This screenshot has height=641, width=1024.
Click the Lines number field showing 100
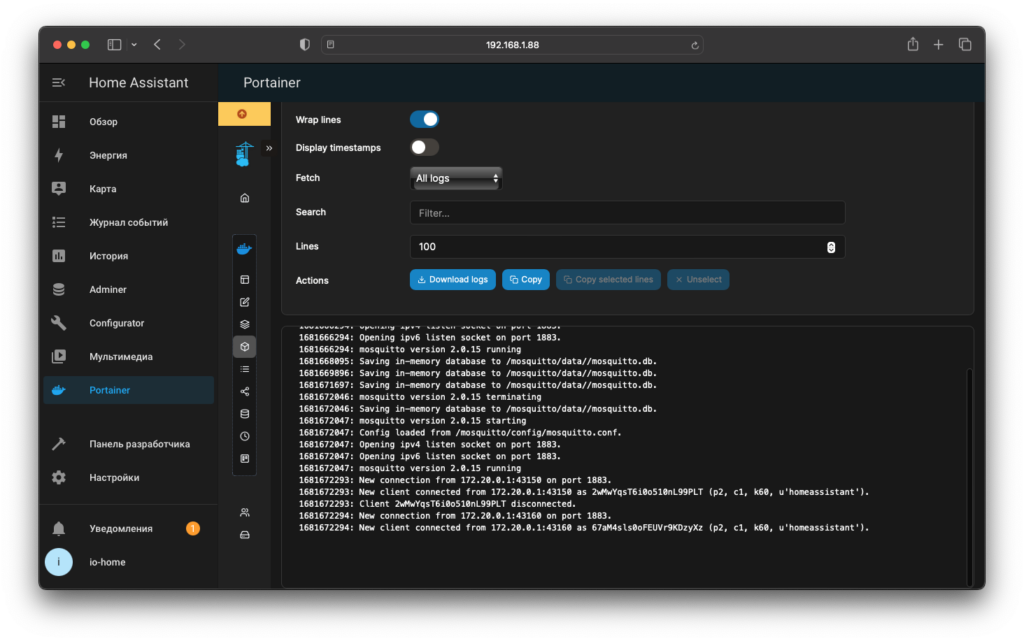pyautogui.click(x=628, y=247)
